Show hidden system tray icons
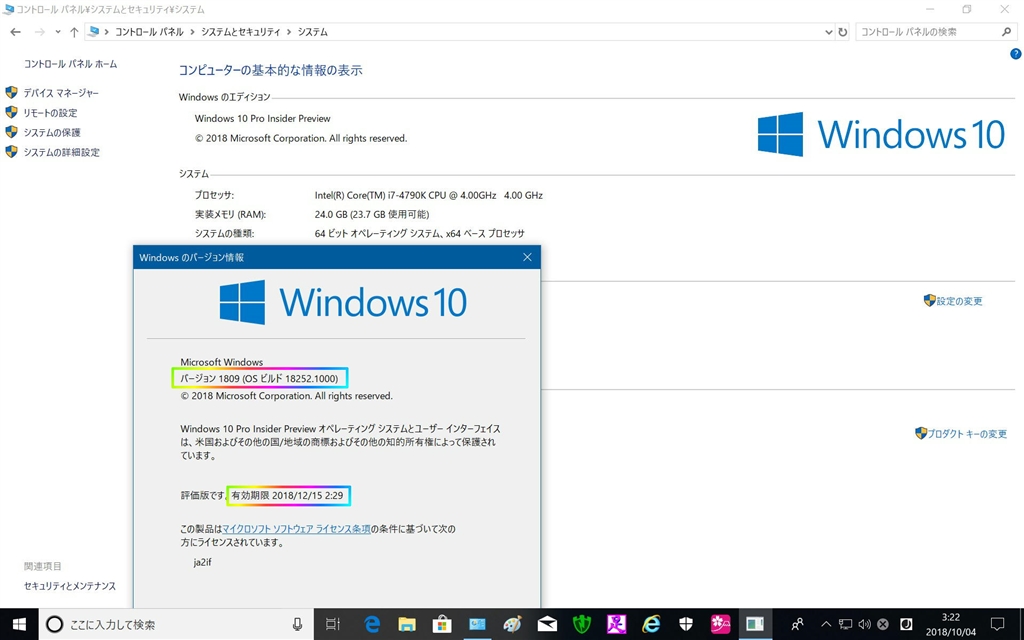The height and width of the screenshot is (640, 1024). coord(826,624)
